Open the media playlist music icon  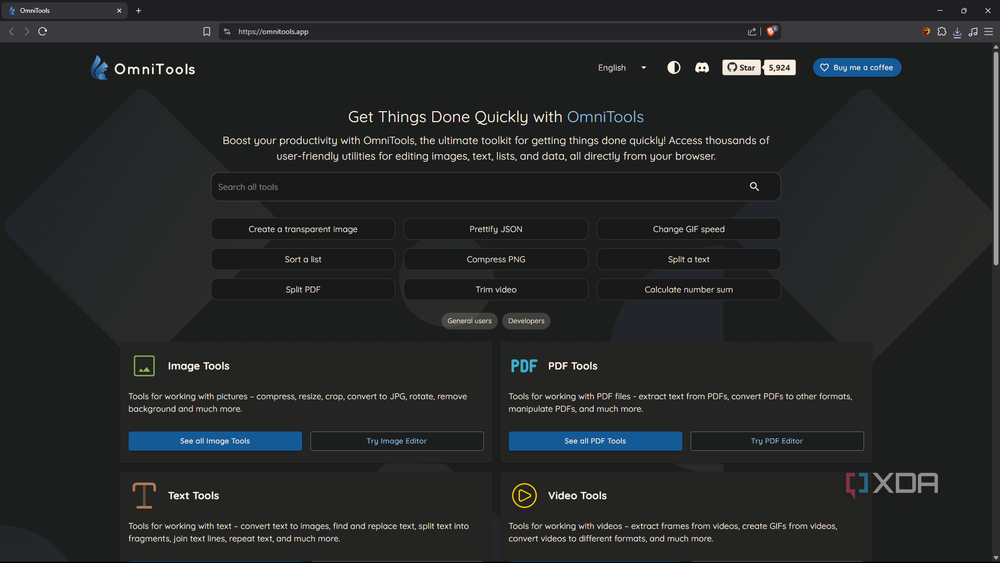973,31
